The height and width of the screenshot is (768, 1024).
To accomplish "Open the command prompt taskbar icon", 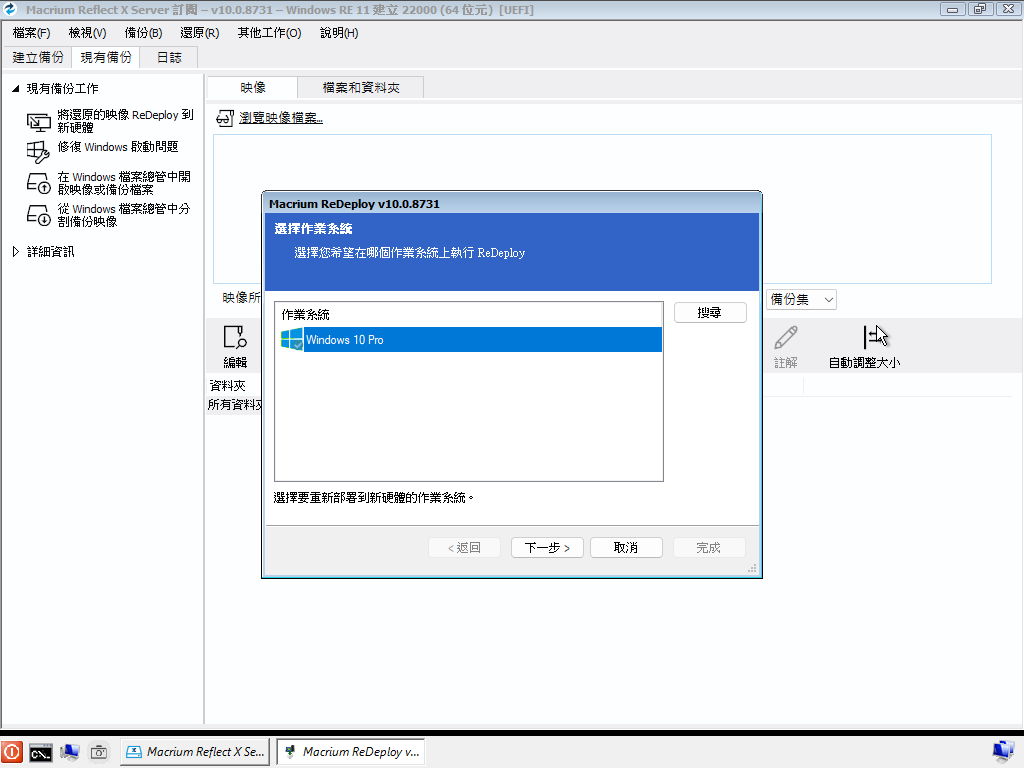I will 41,752.
